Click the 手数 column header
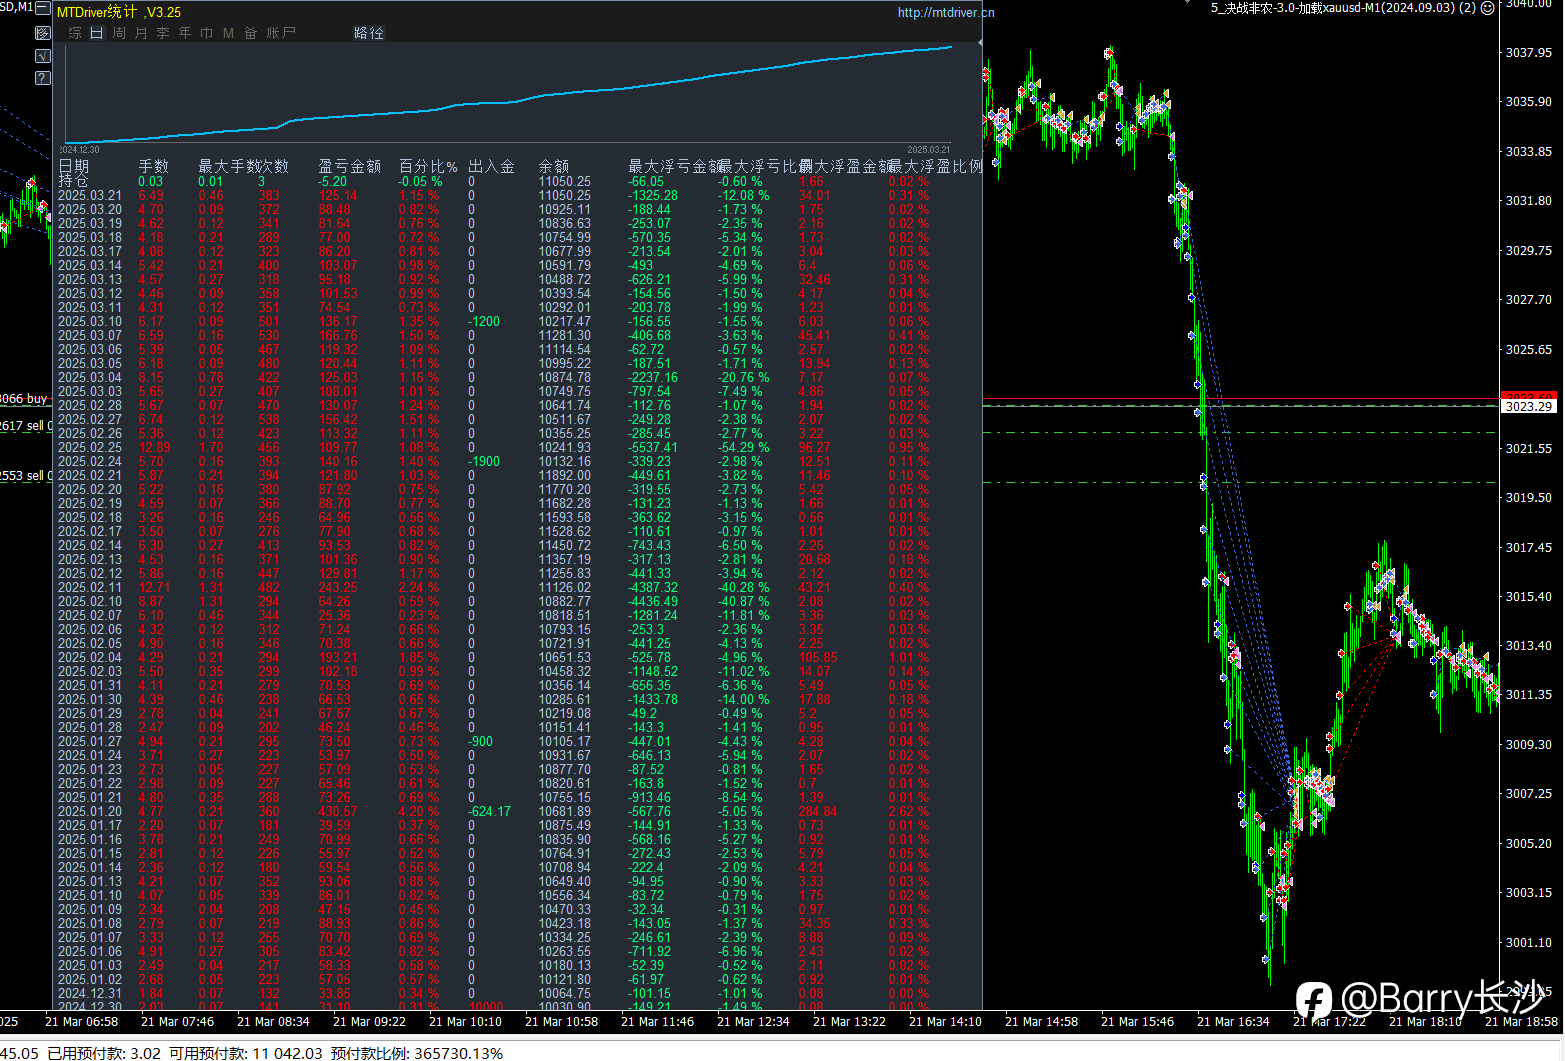Image resolution: width=1565 pixels, height=1061 pixels. (154, 166)
